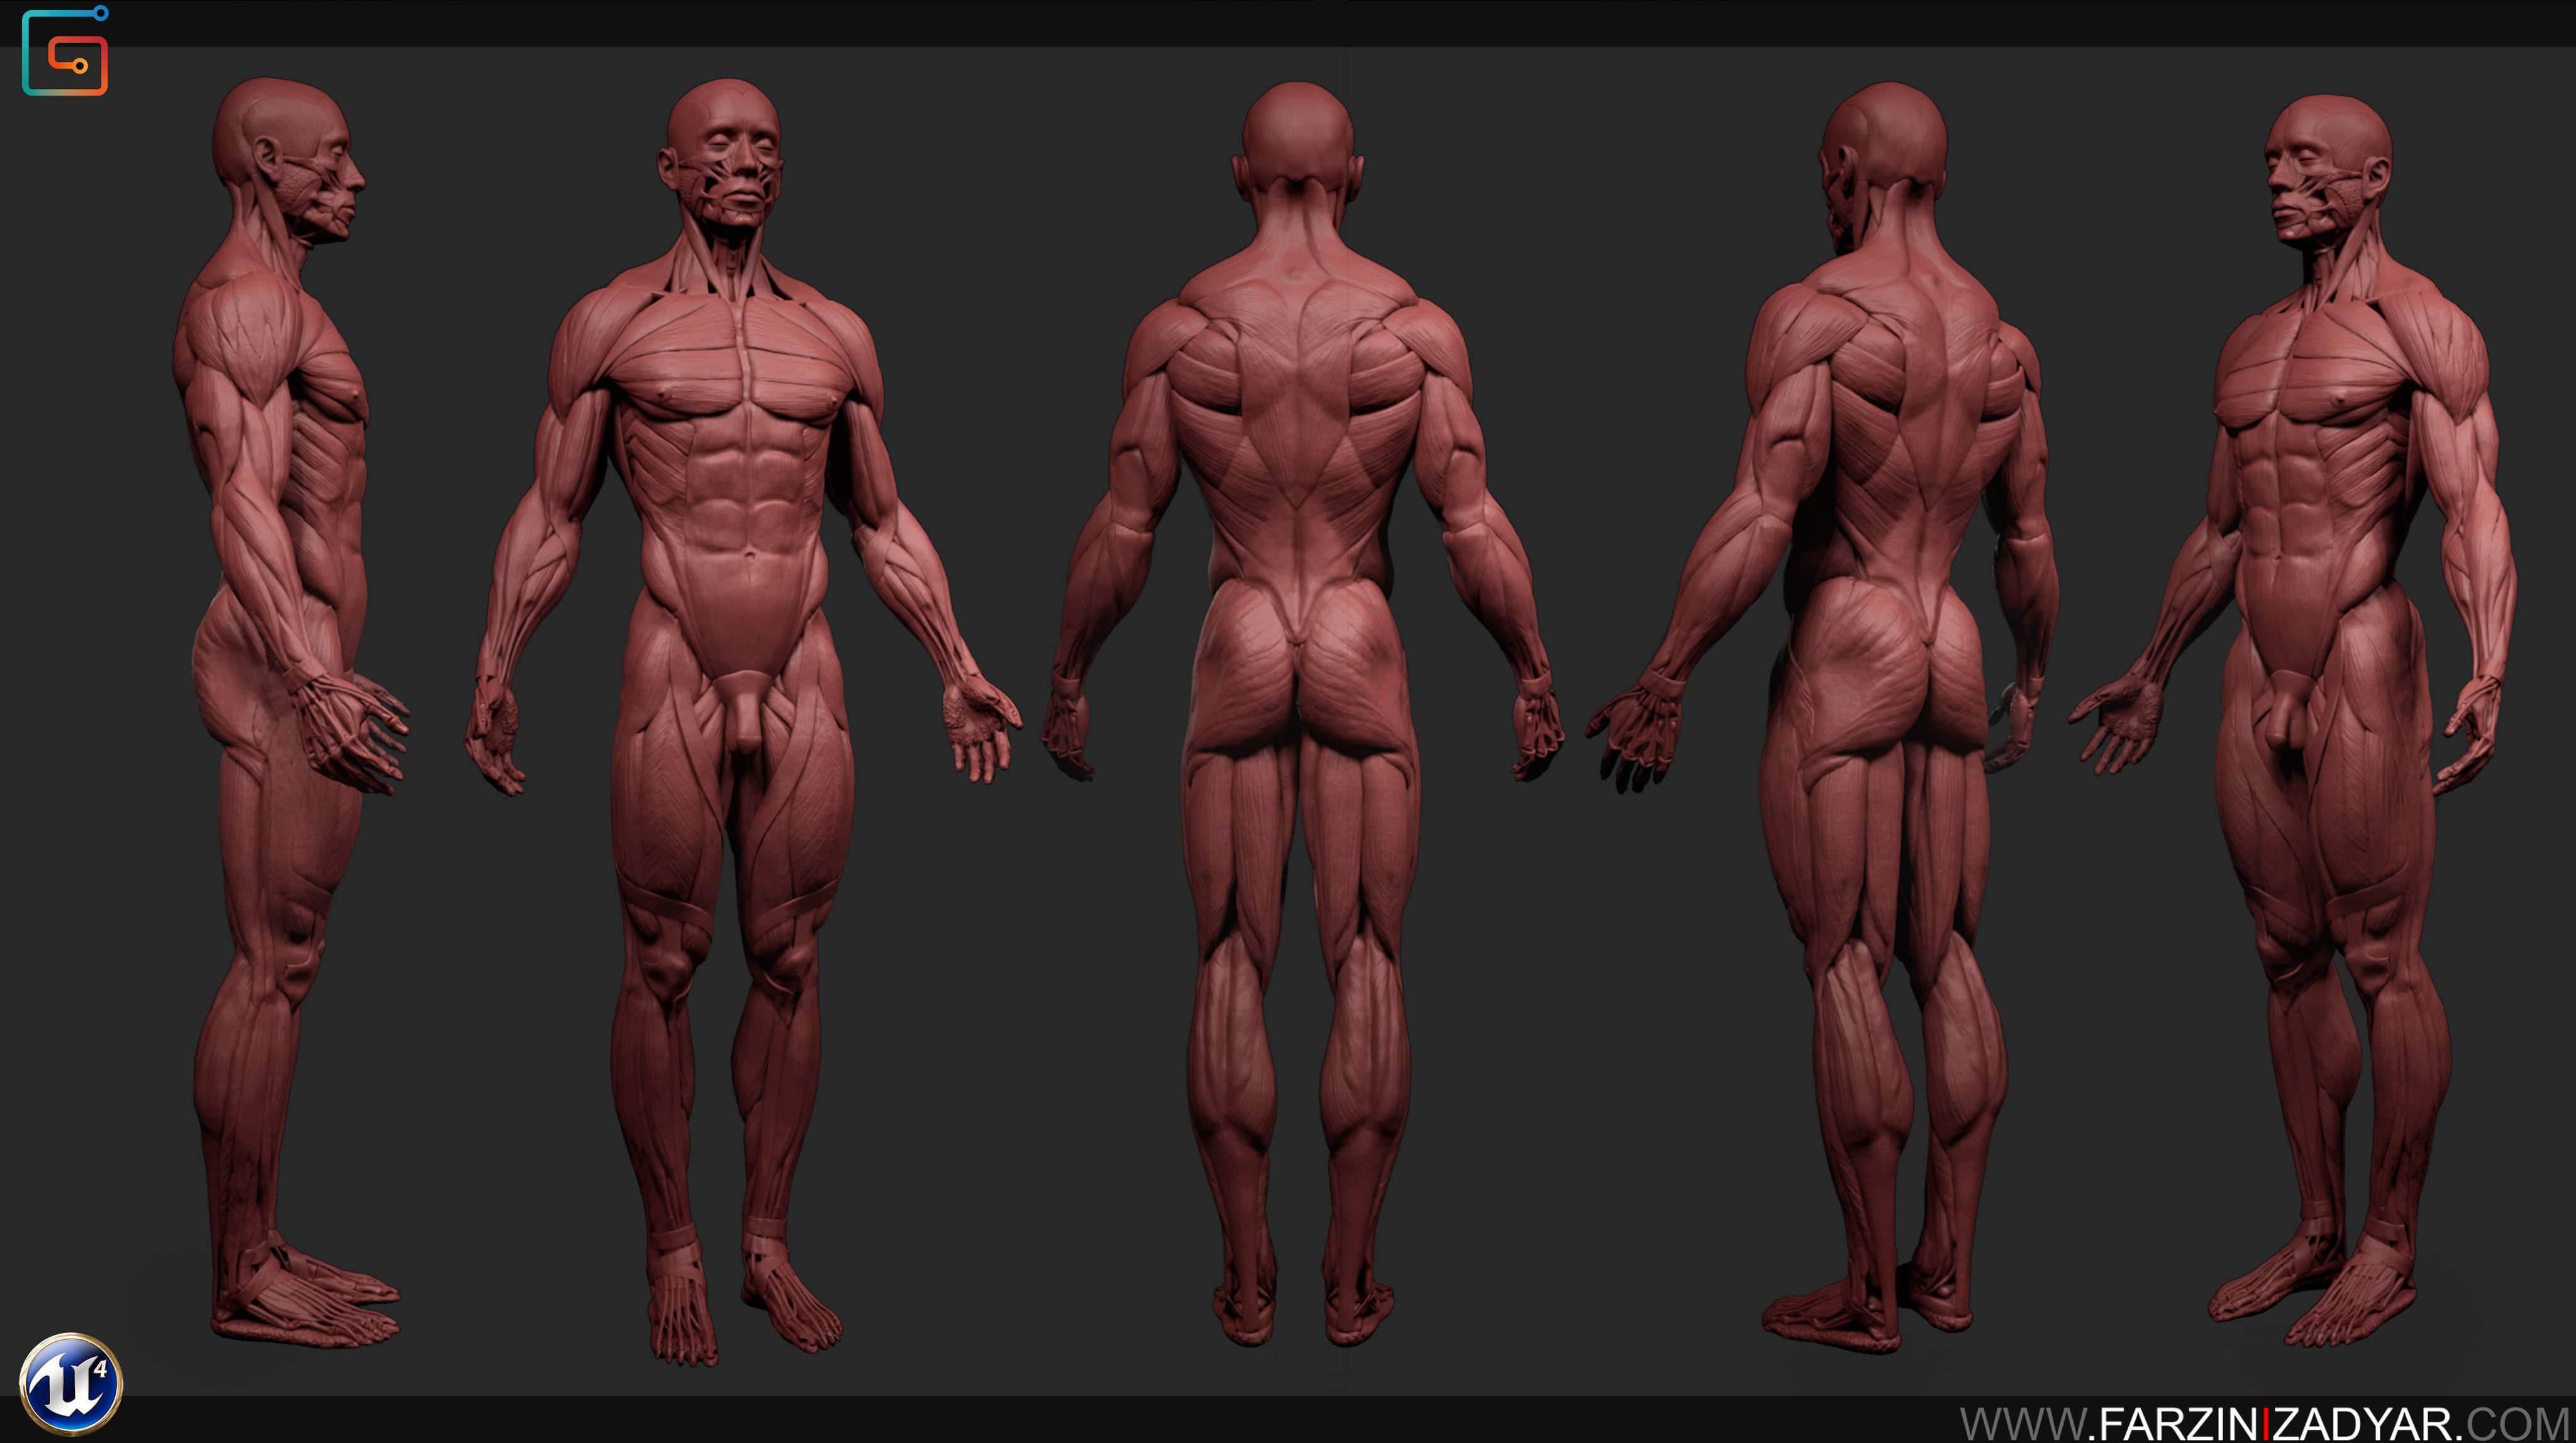Click the Unreal Engine 4 logo

point(70,1385)
